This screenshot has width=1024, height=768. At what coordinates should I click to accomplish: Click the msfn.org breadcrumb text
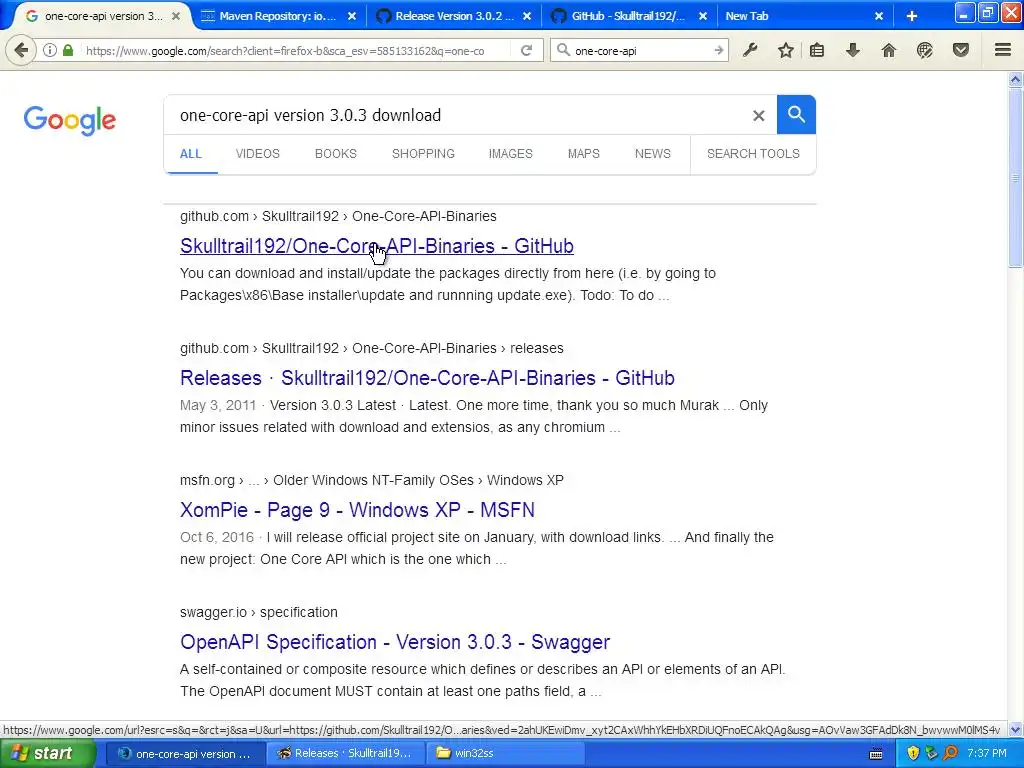click(x=207, y=481)
